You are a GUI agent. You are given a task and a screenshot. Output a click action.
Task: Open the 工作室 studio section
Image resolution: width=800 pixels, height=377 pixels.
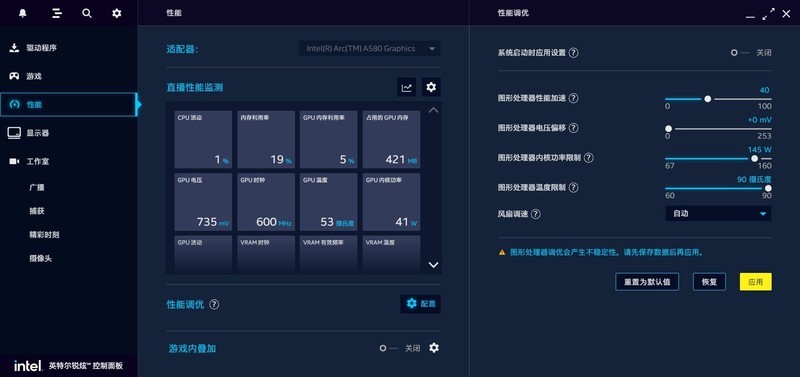point(68,161)
